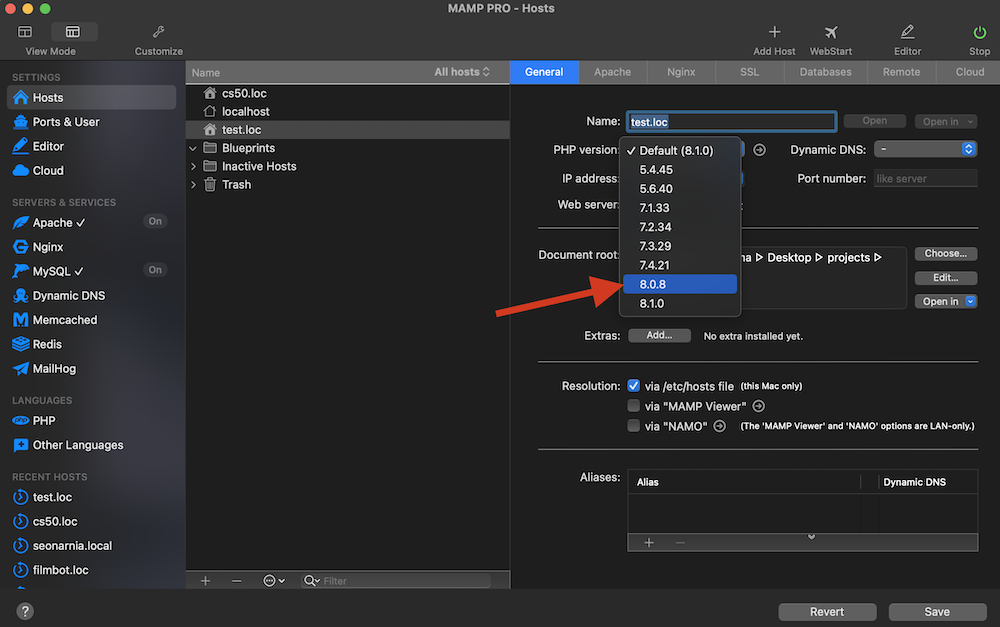
Task: Expand the Inactive Hosts group
Action: coord(194,166)
